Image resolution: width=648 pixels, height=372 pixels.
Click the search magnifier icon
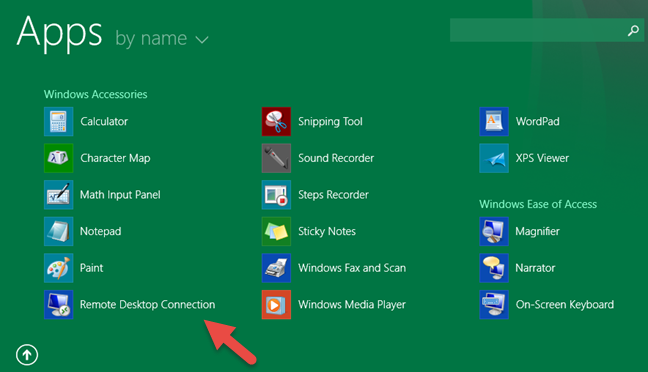coord(633,30)
